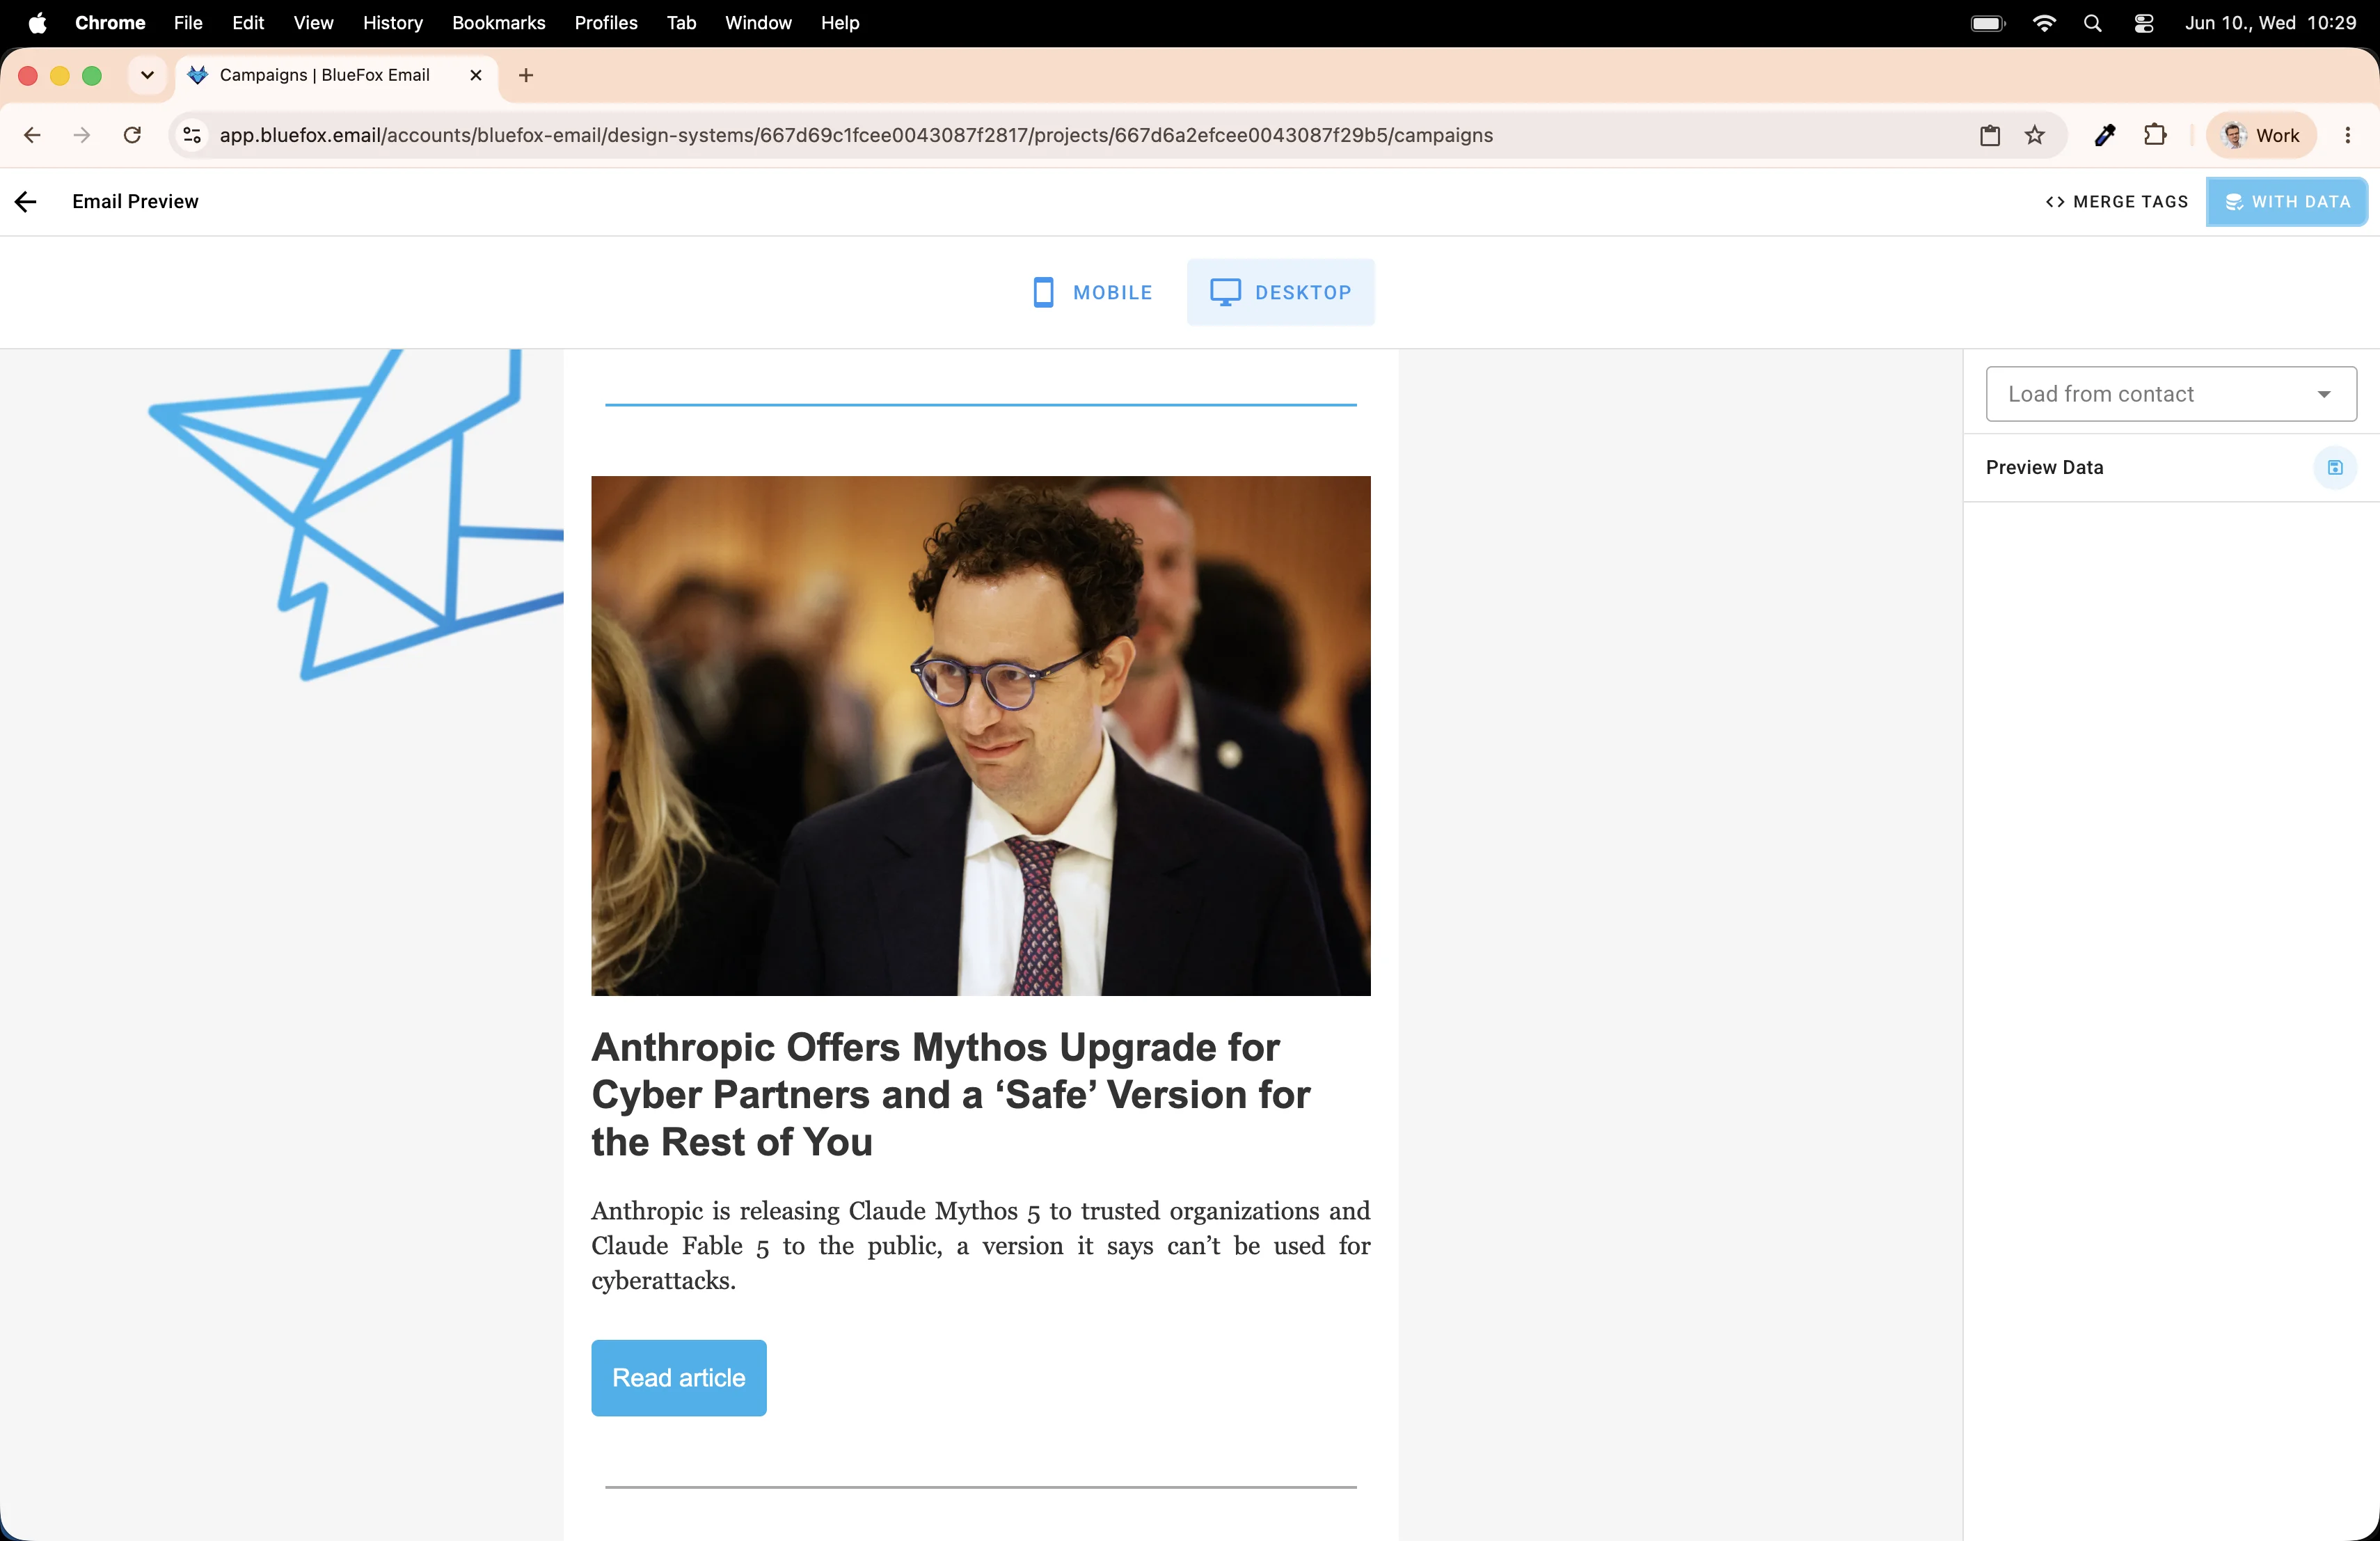The height and width of the screenshot is (1541, 2380).
Task: Open the Load from contact dropdown
Action: 2171,394
